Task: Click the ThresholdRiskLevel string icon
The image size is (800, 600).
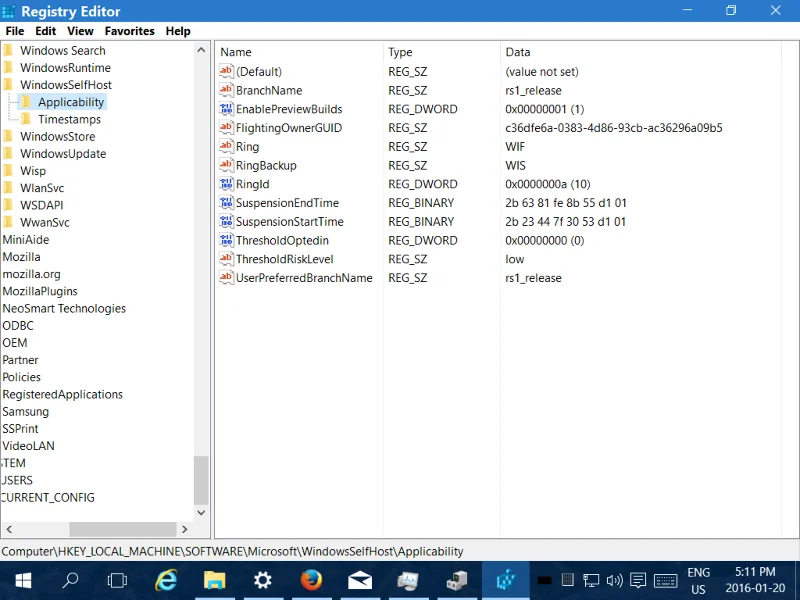Action: [x=226, y=259]
